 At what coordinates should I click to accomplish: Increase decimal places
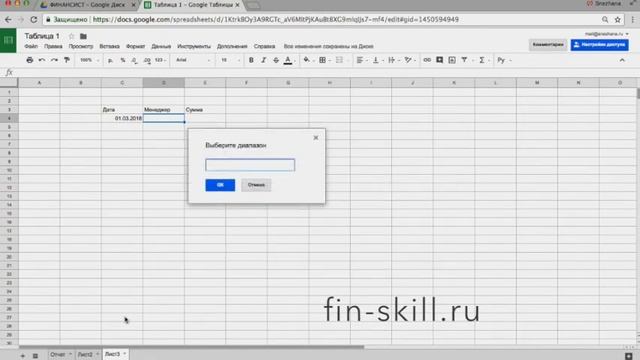pyautogui.click(x=147, y=60)
